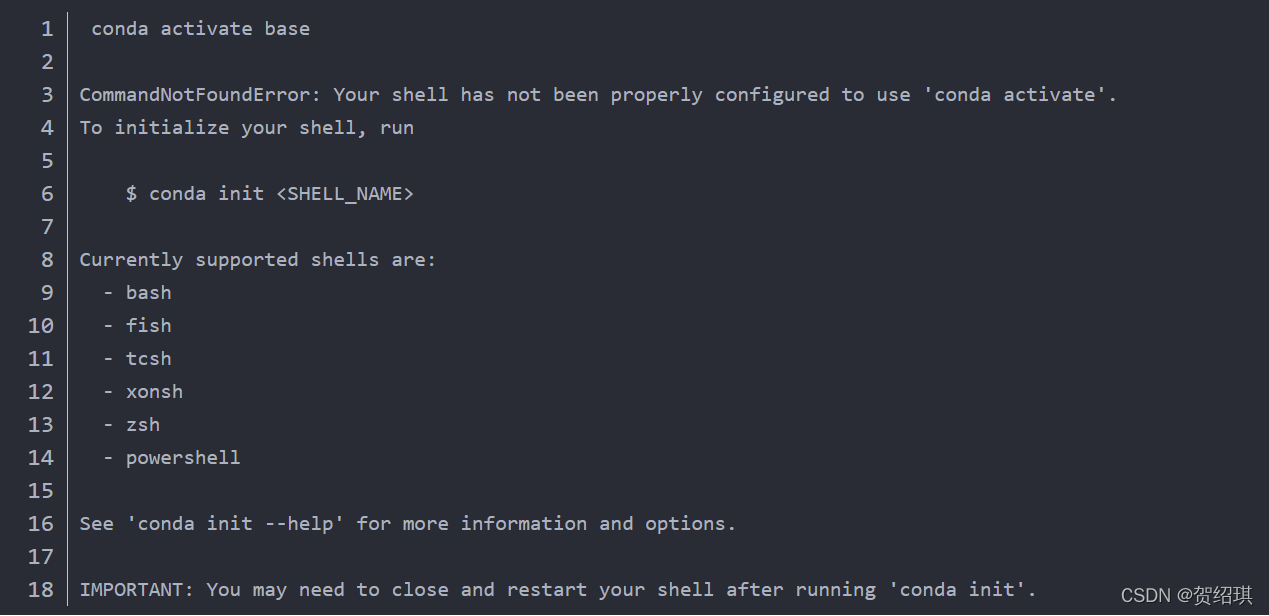This screenshot has height=616, width=1269.
Task: Click 'Currently supported shells are:' text
Action: tap(258, 260)
